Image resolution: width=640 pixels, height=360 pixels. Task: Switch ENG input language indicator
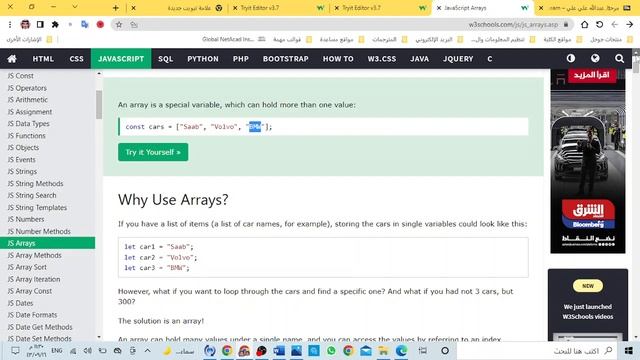click(57, 351)
